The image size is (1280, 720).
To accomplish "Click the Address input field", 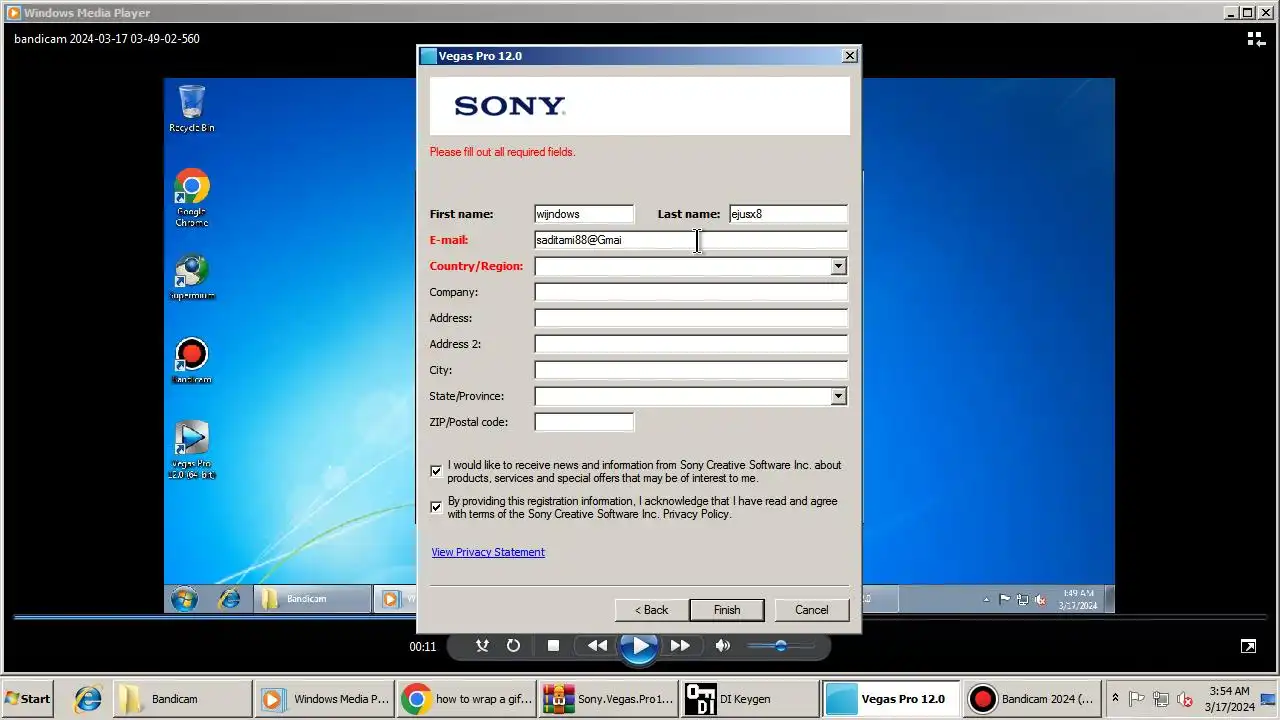I will pyautogui.click(x=691, y=318).
